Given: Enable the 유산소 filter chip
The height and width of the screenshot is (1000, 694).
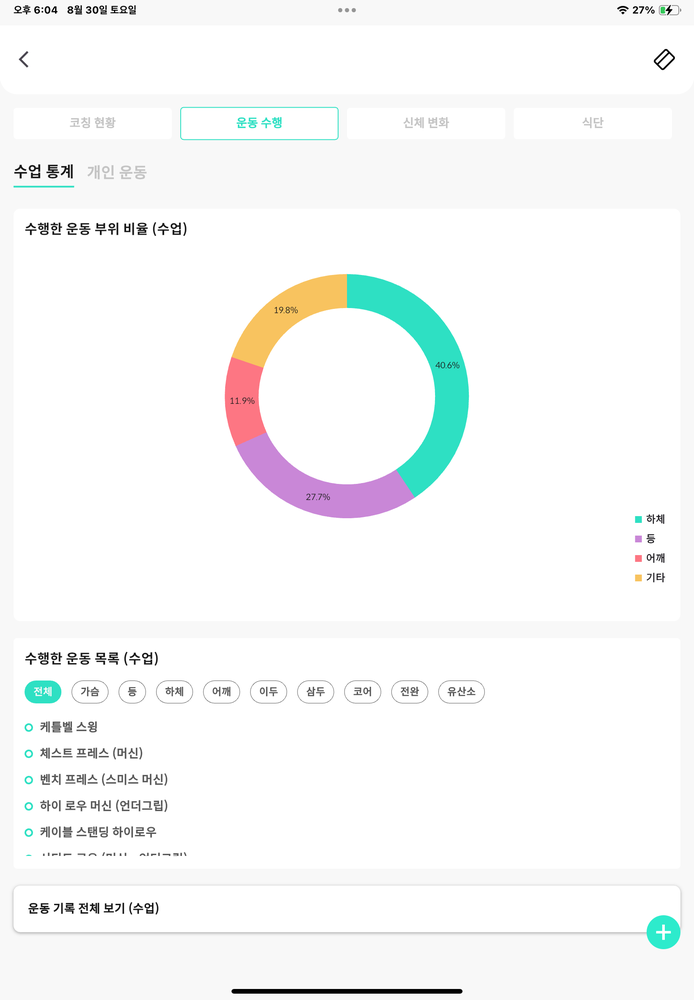Looking at the screenshot, I should click(x=461, y=692).
